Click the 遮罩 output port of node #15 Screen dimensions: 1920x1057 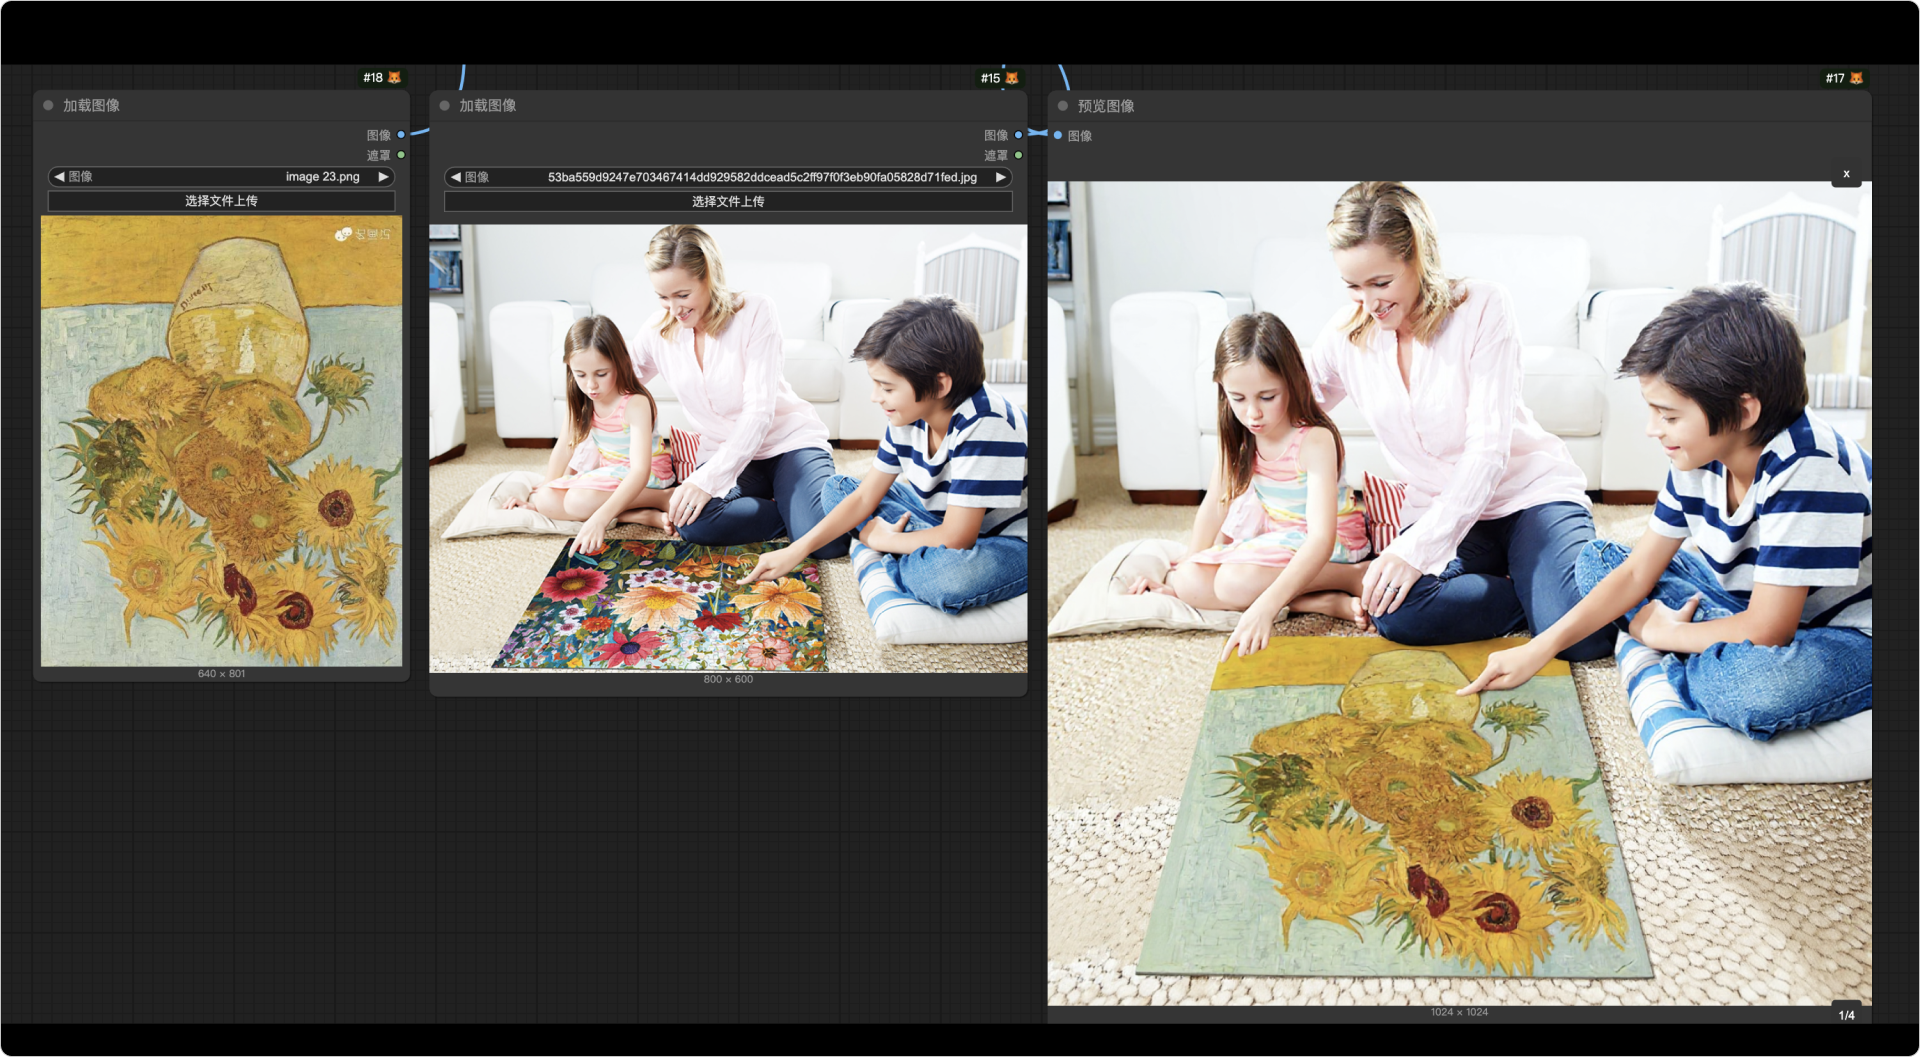pyautogui.click(x=1018, y=155)
